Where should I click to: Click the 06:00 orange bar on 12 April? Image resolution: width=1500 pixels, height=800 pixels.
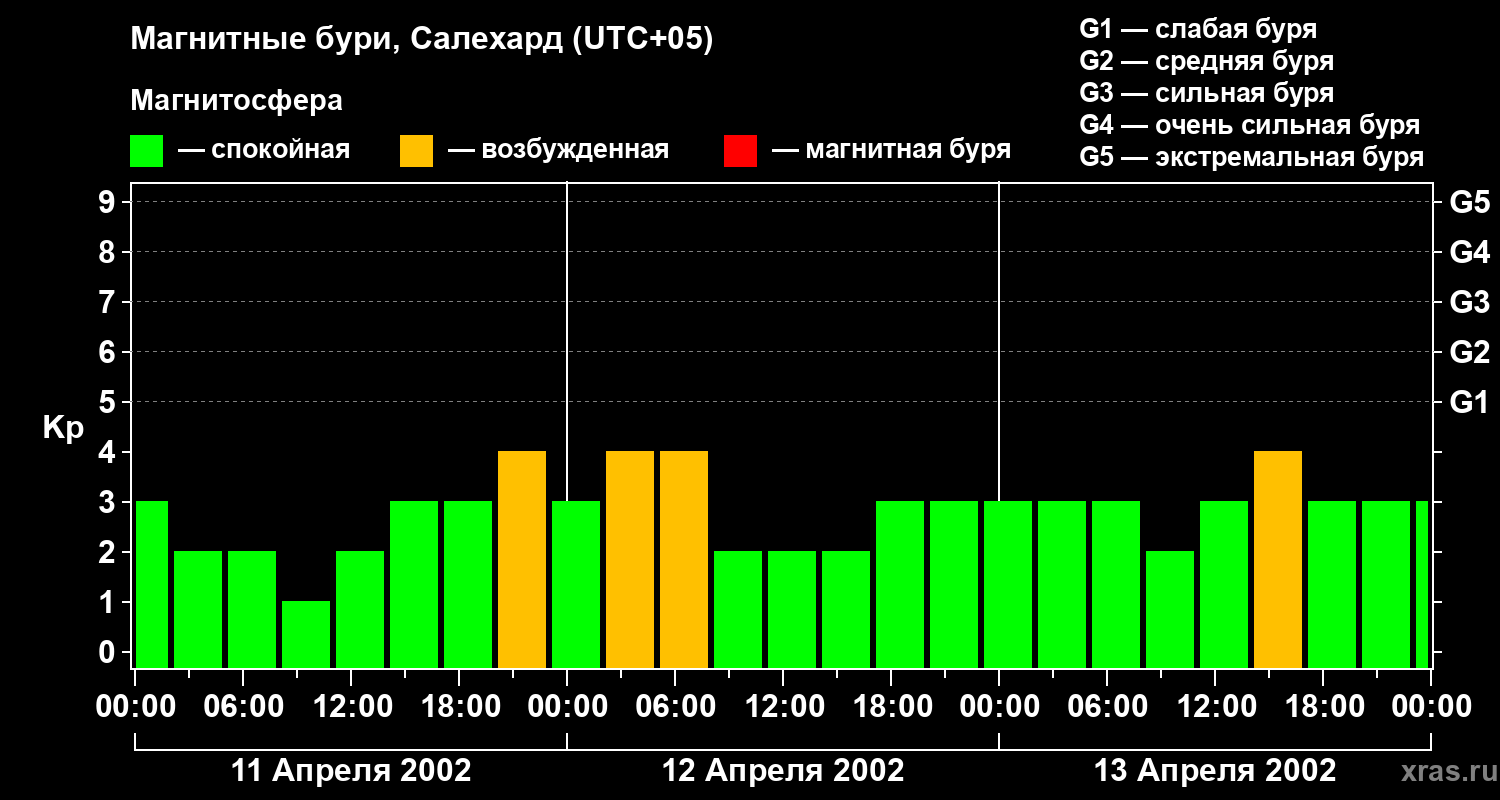[x=684, y=560]
